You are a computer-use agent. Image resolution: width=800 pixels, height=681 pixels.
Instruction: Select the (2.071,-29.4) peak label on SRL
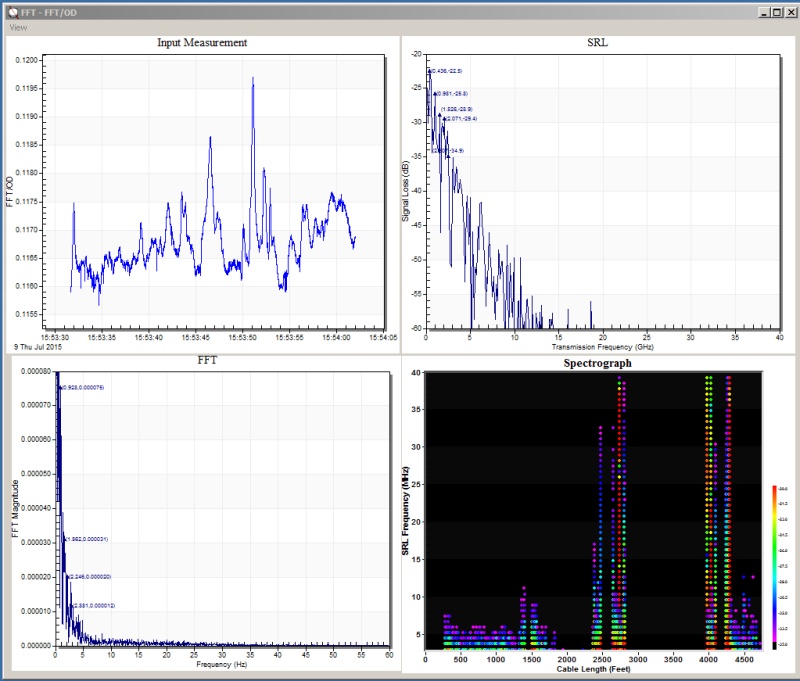[461, 119]
